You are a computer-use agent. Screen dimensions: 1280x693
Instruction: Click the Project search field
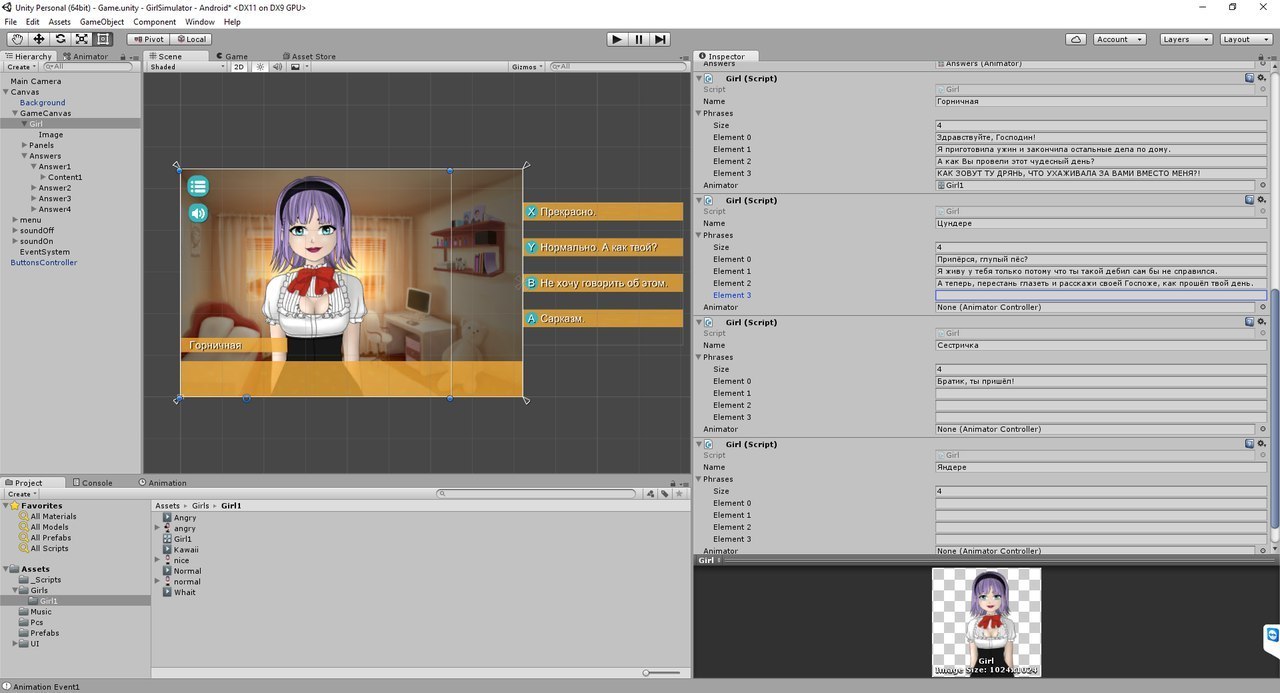coord(538,493)
